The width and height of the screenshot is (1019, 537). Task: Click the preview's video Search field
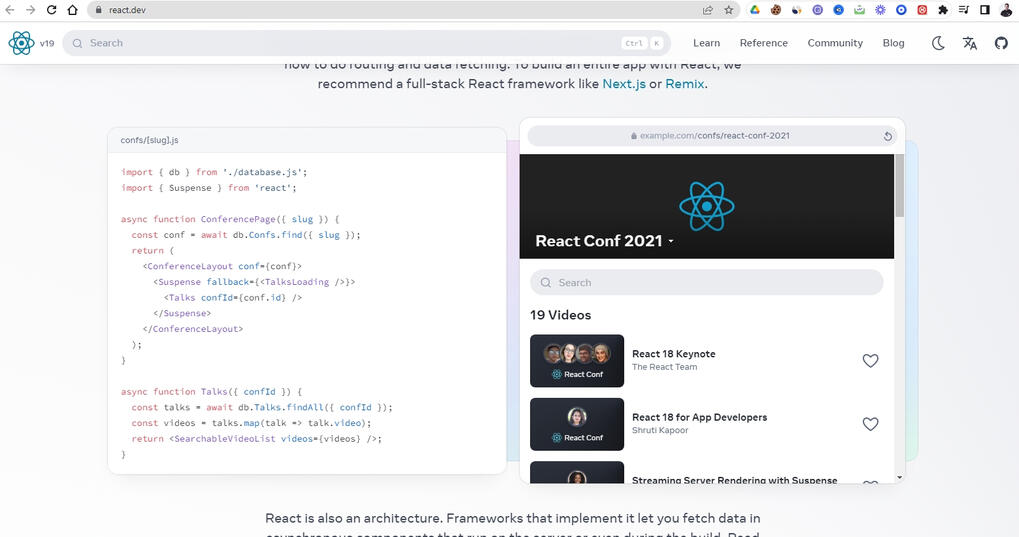(x=706, y=283)
